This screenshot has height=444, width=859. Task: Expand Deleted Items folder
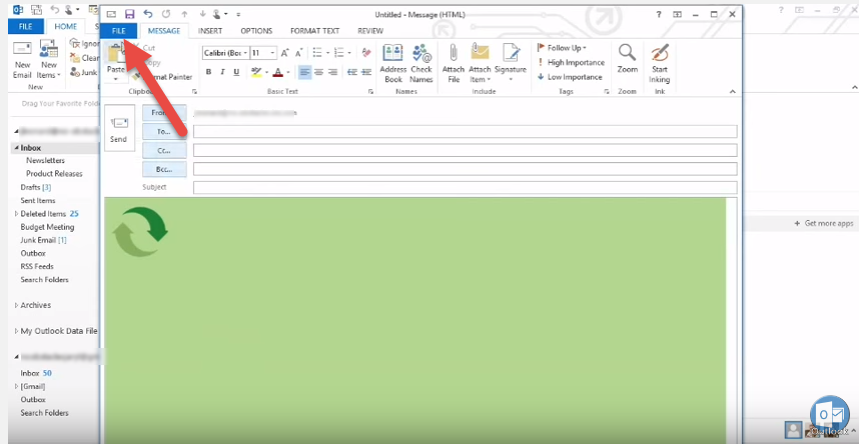(x=16, y=214)
